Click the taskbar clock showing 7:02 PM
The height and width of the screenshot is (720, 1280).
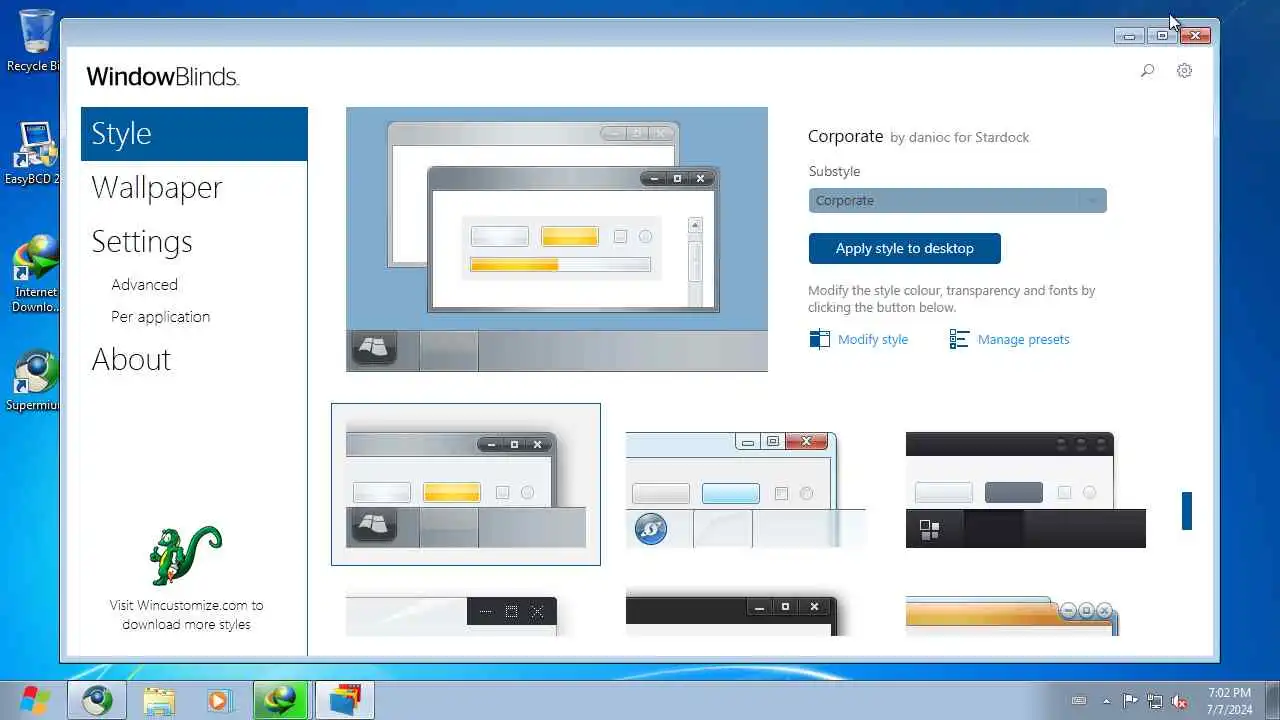click(x=1229, y=700)
